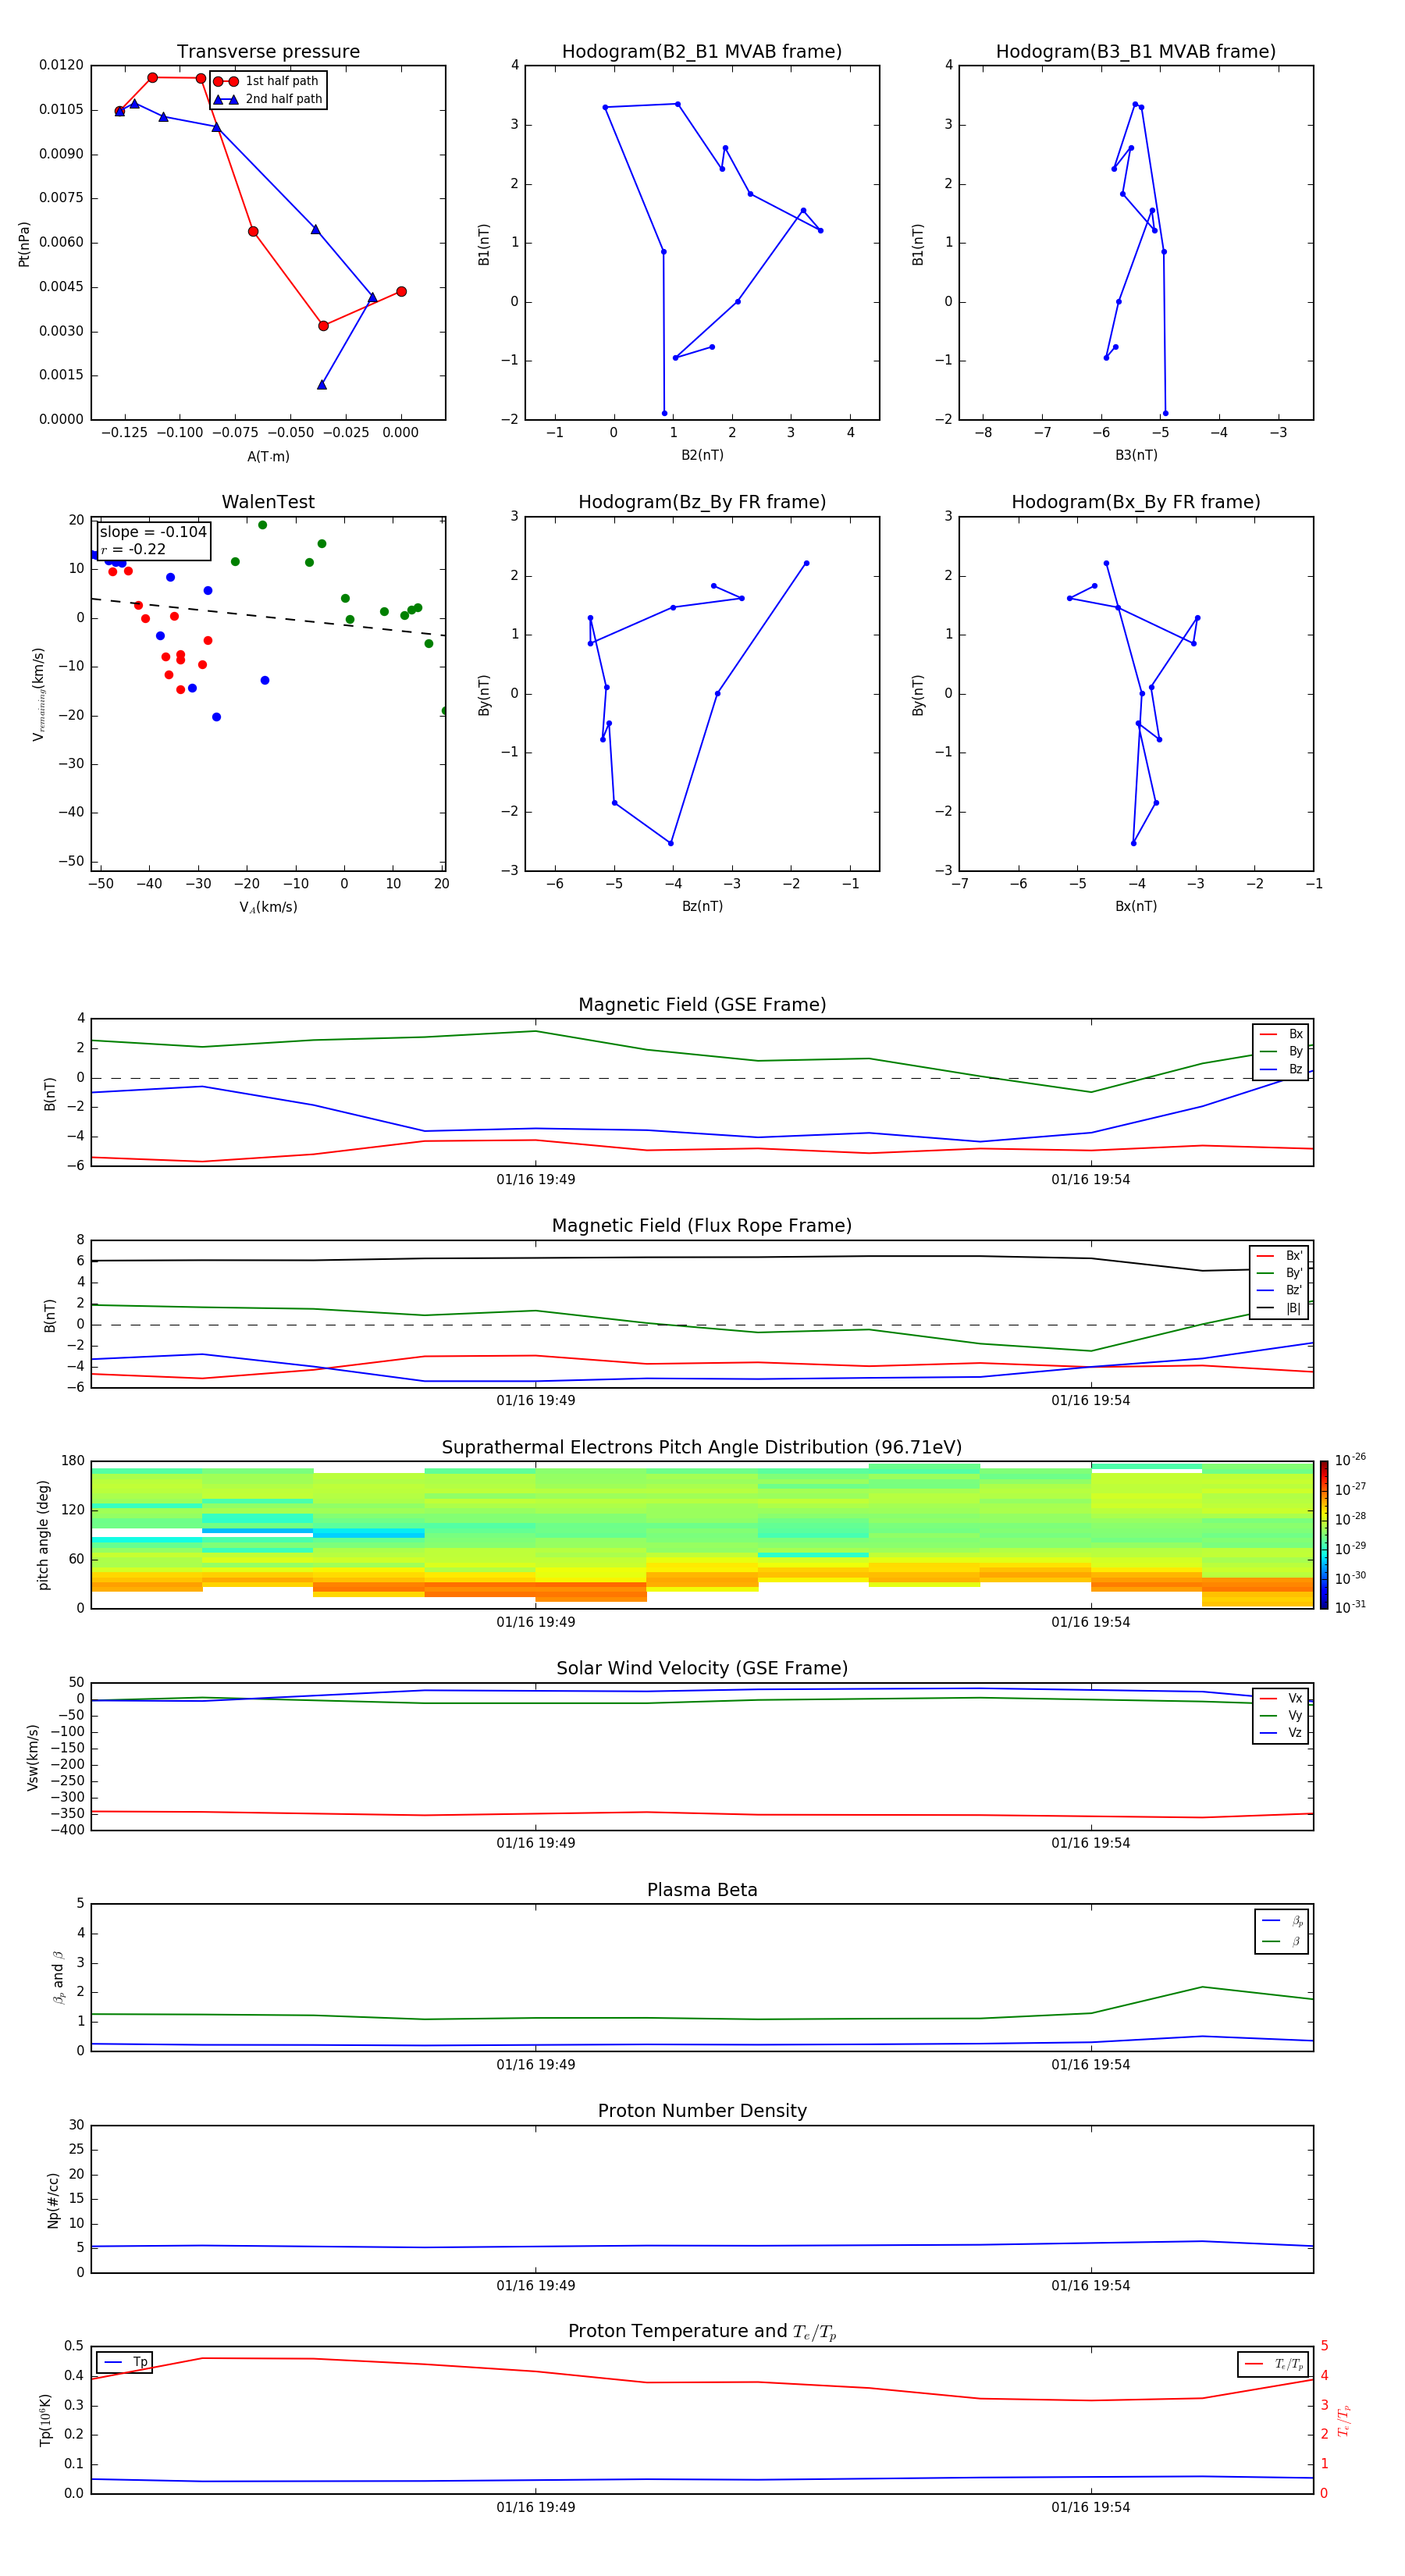Click the 10^-26 colorbar label

click(1350, 1460)
